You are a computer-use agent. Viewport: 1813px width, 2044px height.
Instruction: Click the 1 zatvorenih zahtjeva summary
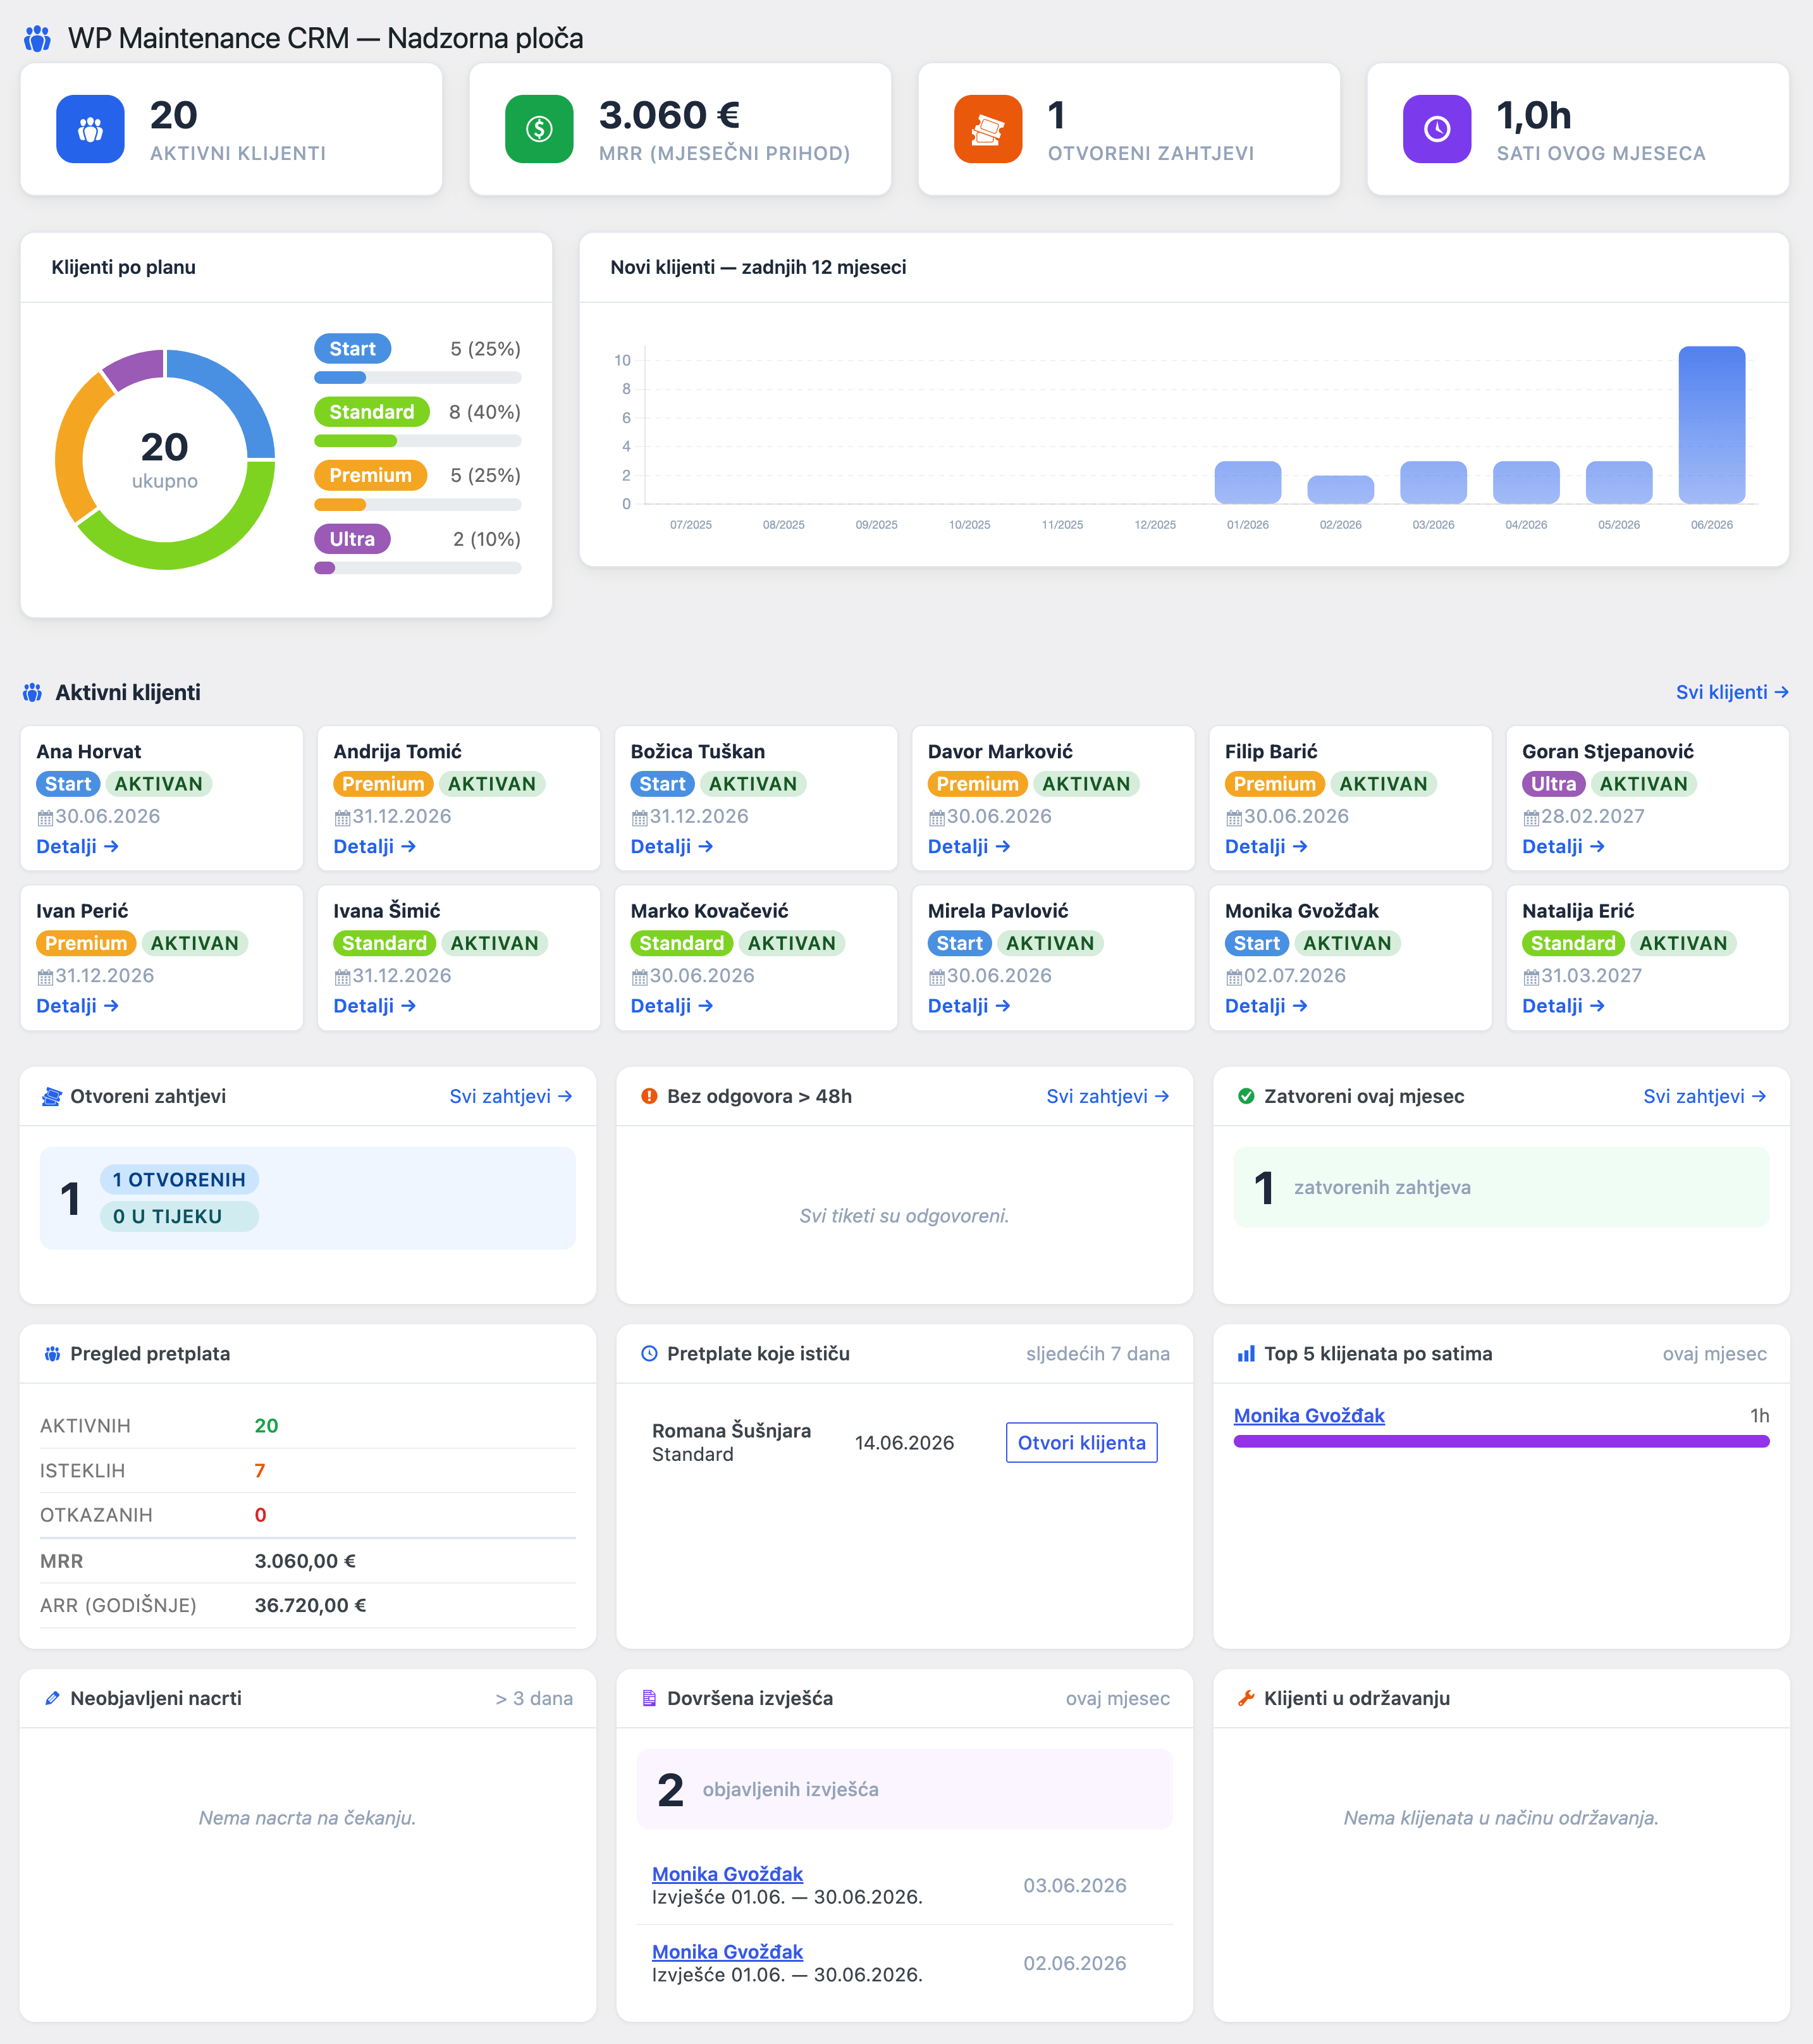1501,1187
